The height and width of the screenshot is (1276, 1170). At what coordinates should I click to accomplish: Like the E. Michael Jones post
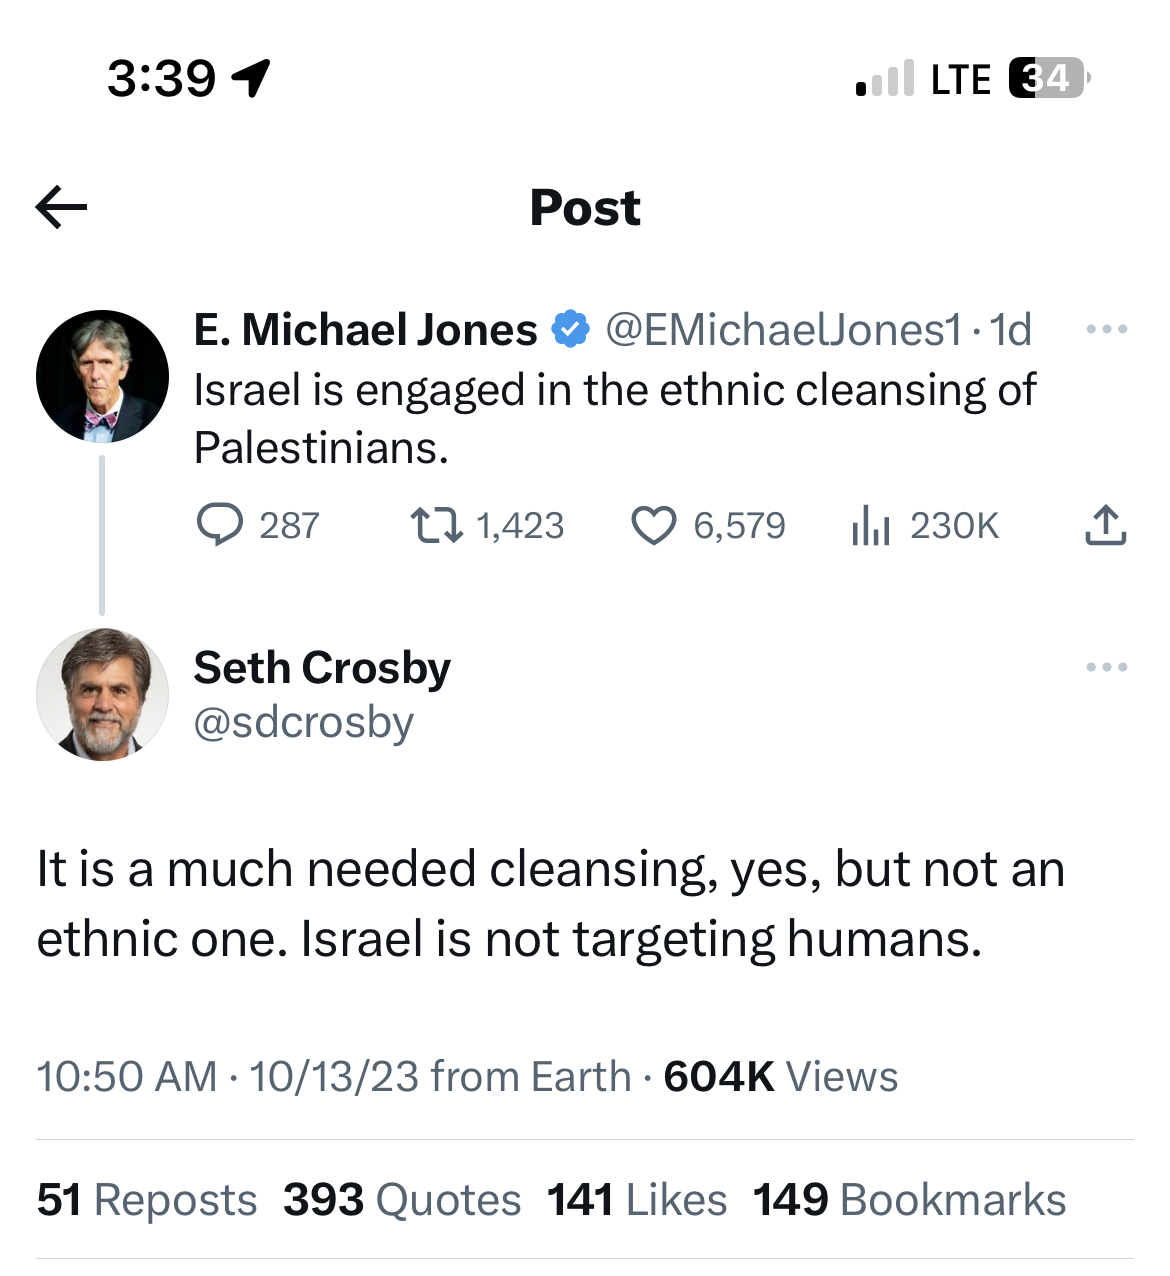click(x=654, y=525)
